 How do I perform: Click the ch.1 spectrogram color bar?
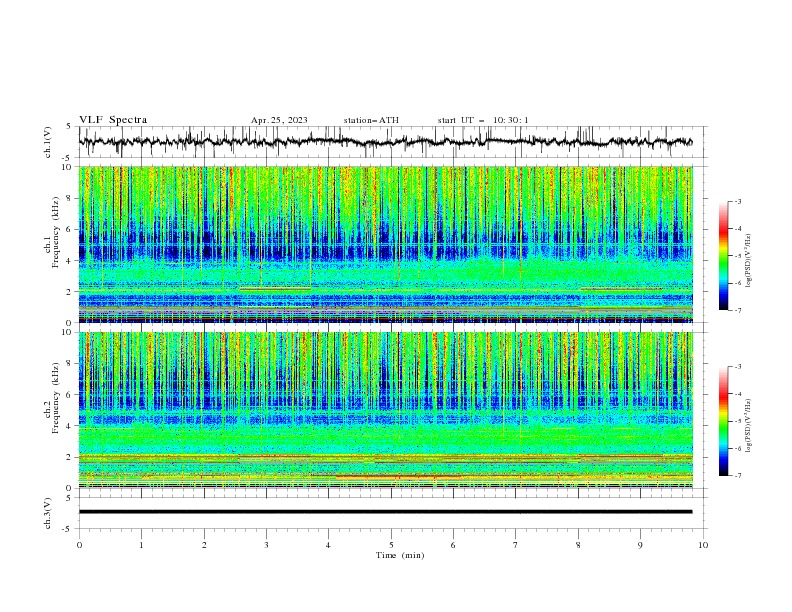(723, 256)
